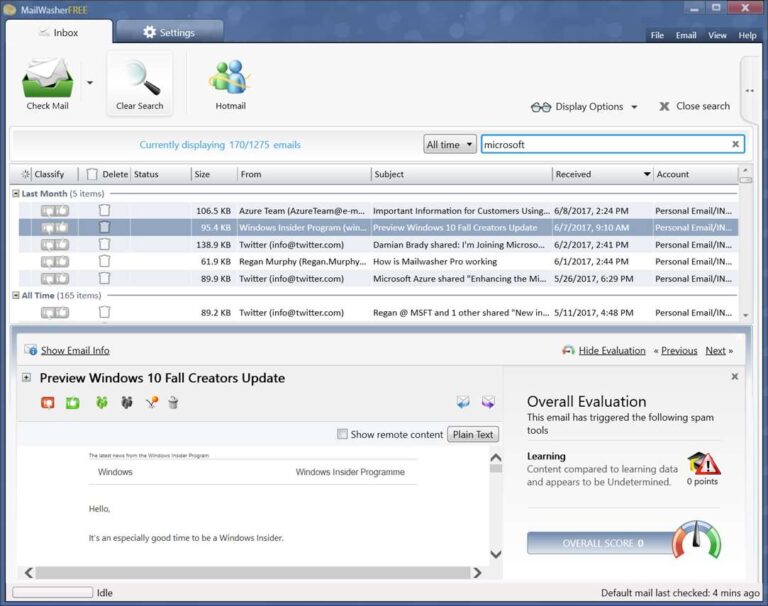The width and height of the screenshot is (768, 606).
Task: Collapse the Last Month group
Action: click(x=16, y=194)
